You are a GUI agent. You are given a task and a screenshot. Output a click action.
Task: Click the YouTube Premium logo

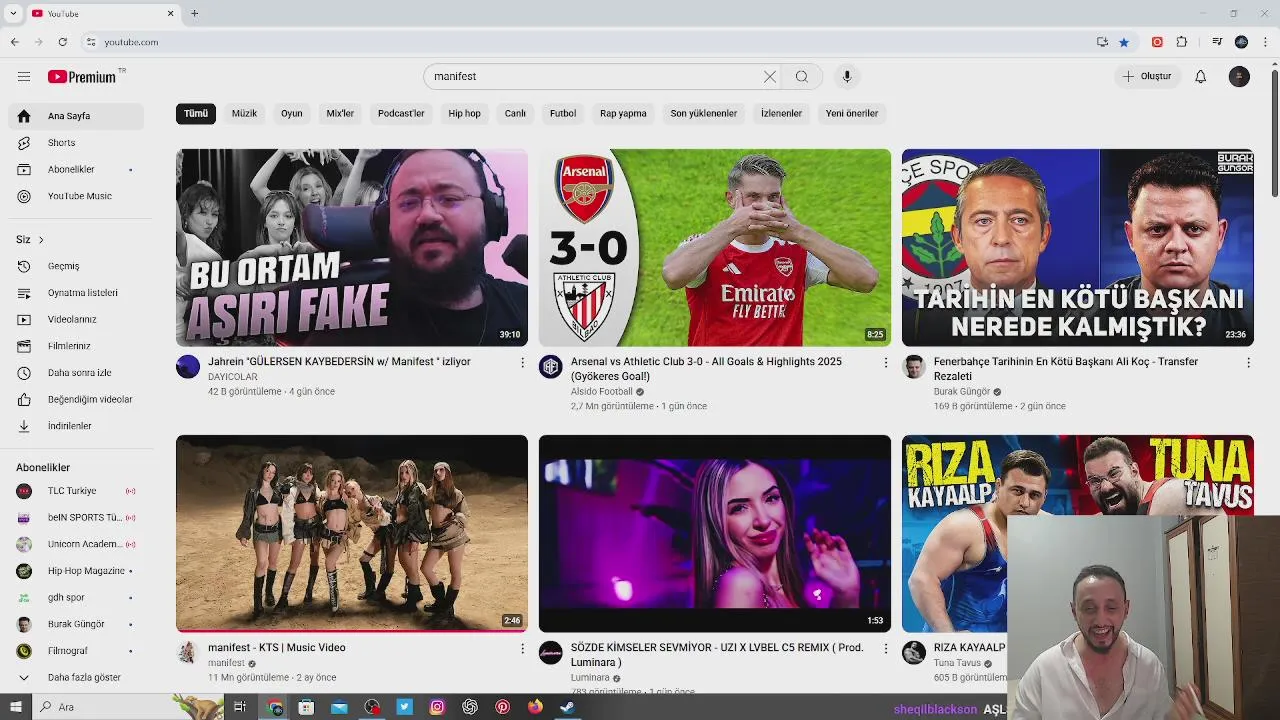pyautogui.click(x=82, y=77)
